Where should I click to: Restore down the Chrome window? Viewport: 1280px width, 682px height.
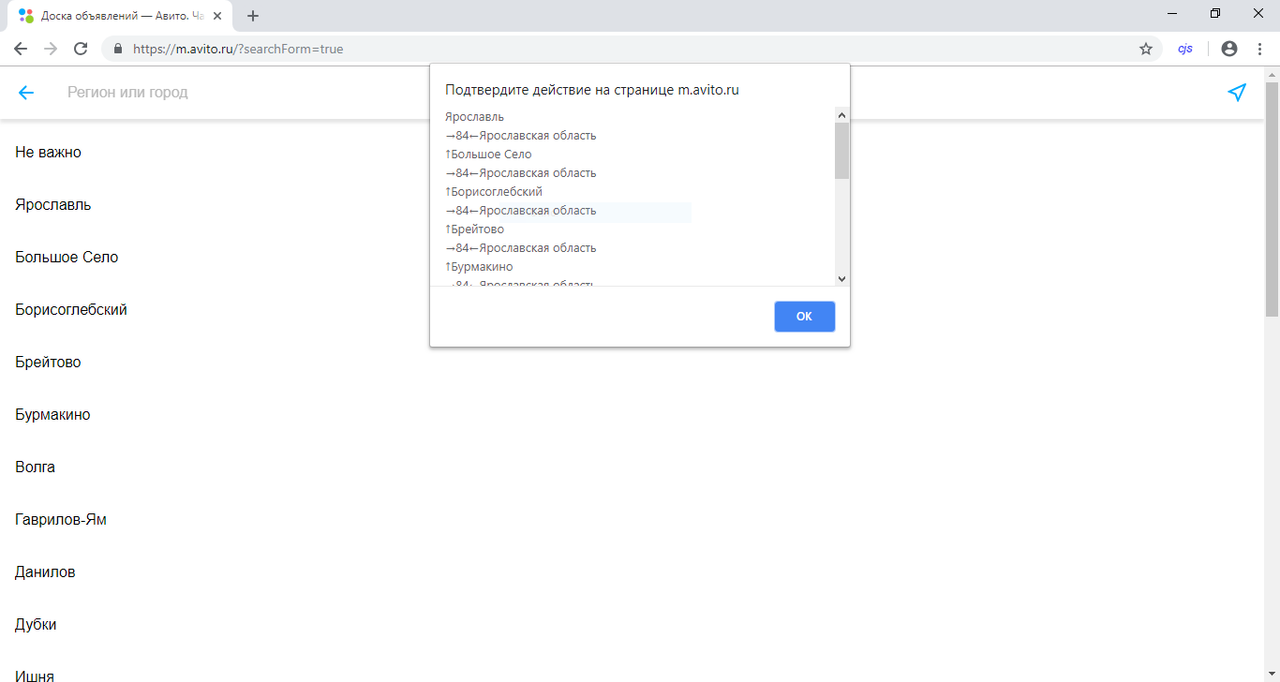pyautogui.click(x=1215, y=13)
